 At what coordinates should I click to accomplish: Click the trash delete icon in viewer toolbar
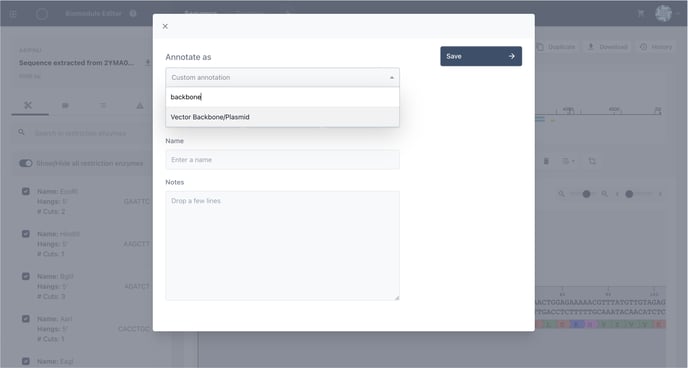546,161
